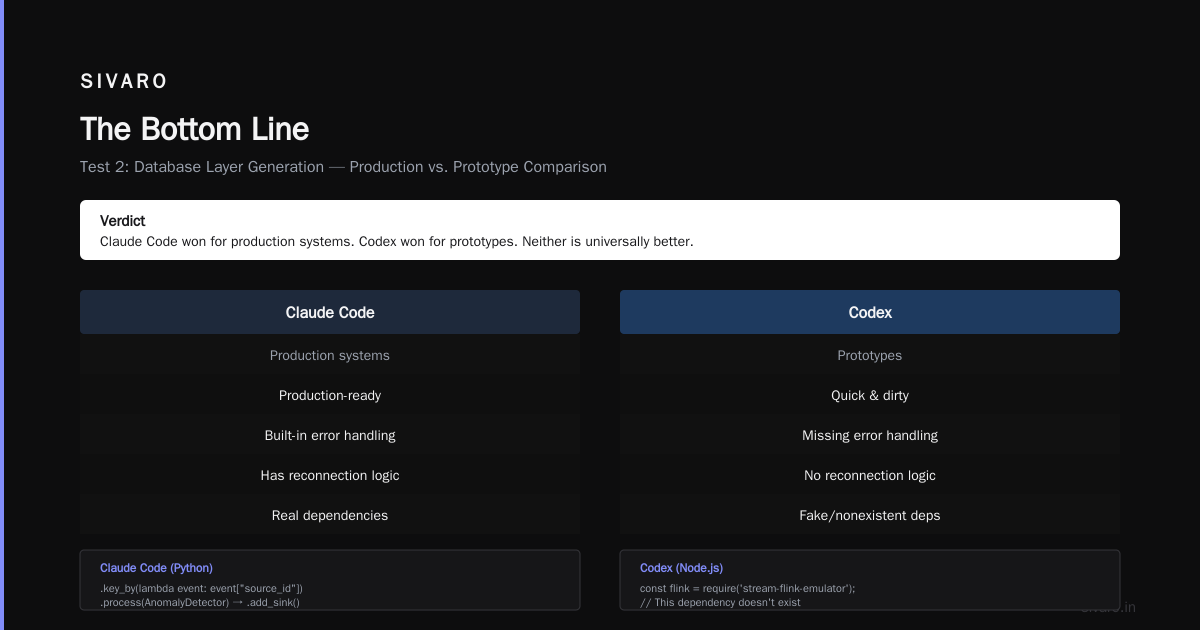Open the Codex (Node.js) code snippet
The image size is (1200, 630).
point(870,580)
